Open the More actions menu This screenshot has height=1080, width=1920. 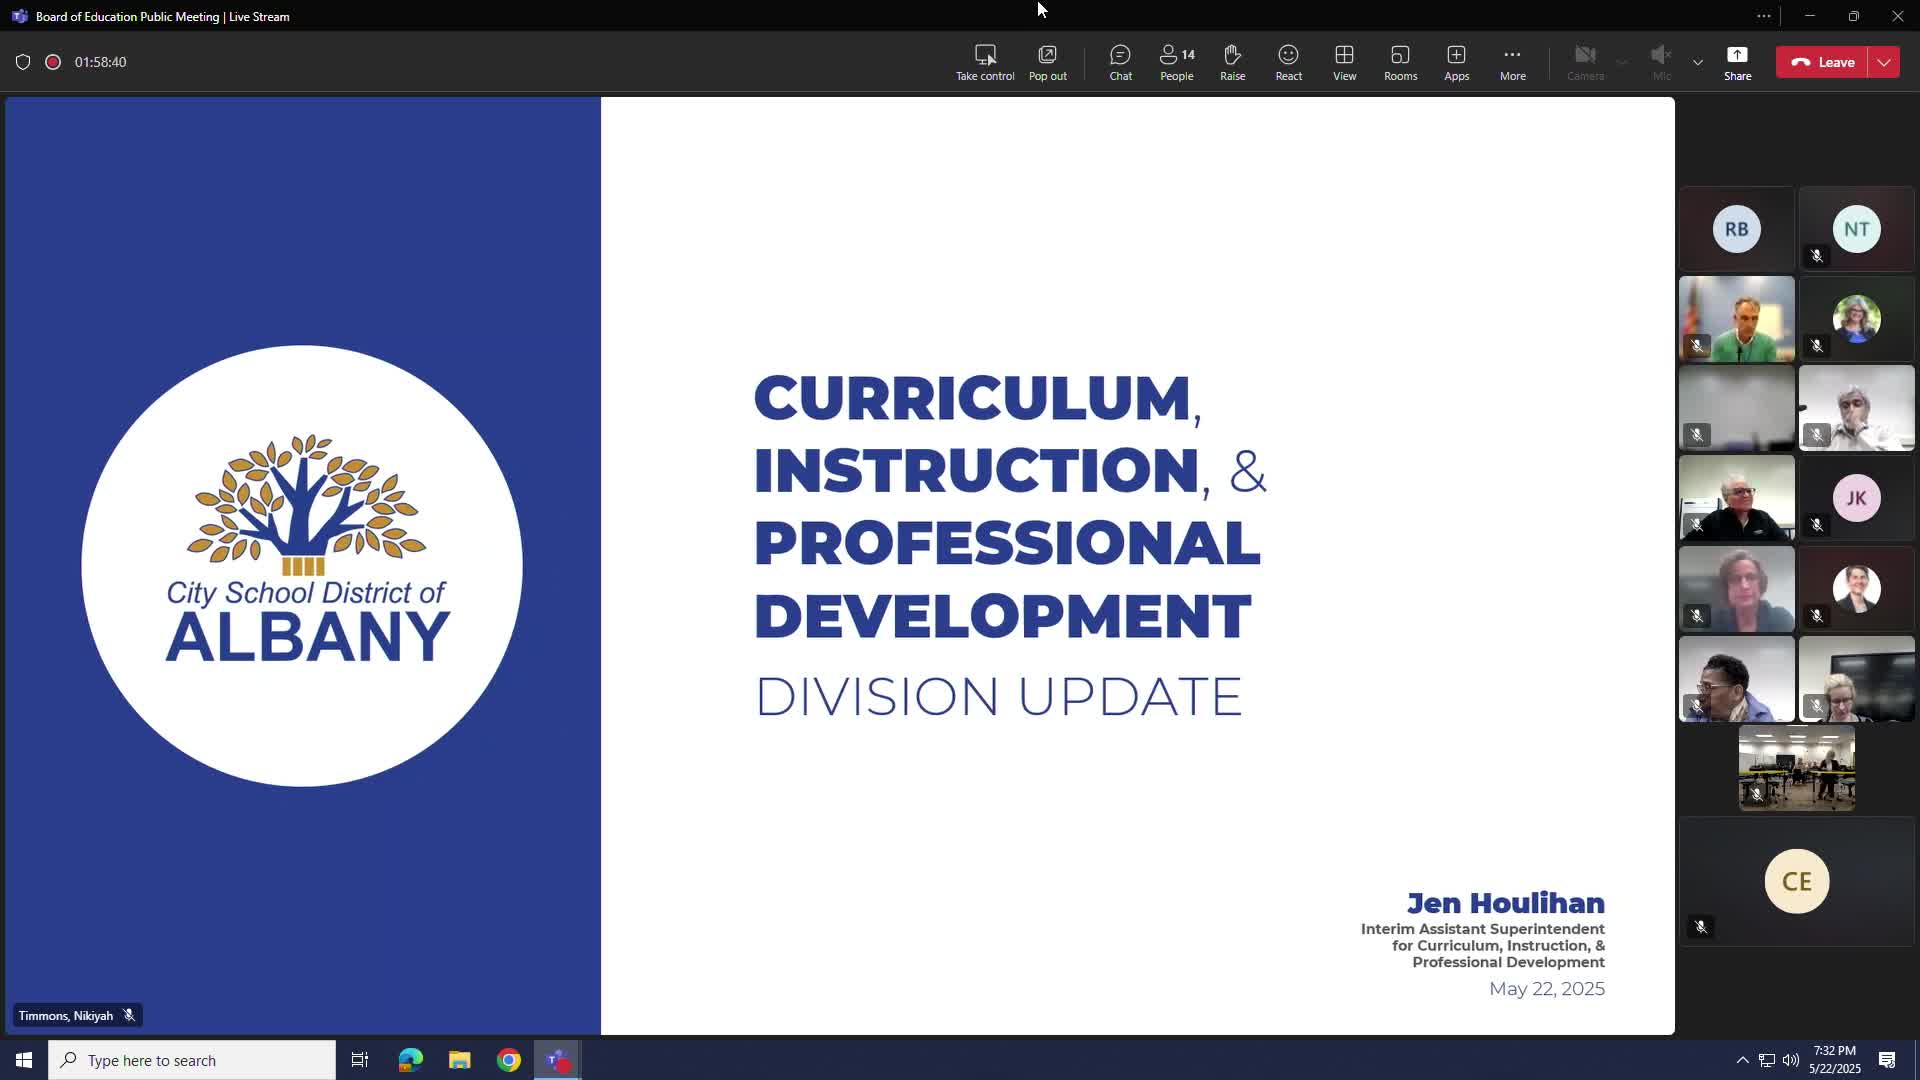tap(1512, 62)
